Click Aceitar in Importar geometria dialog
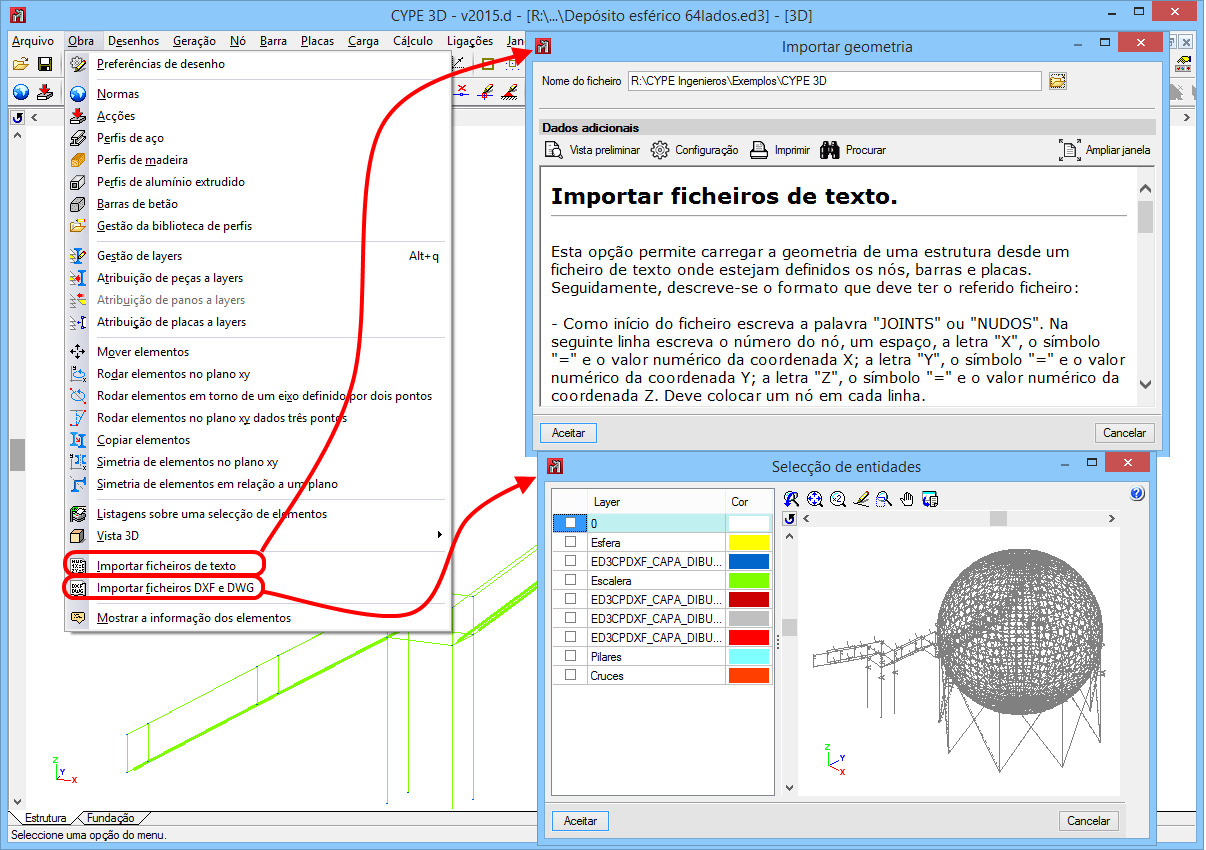This screenshot has width=1206, height=850. click(568, 433)
